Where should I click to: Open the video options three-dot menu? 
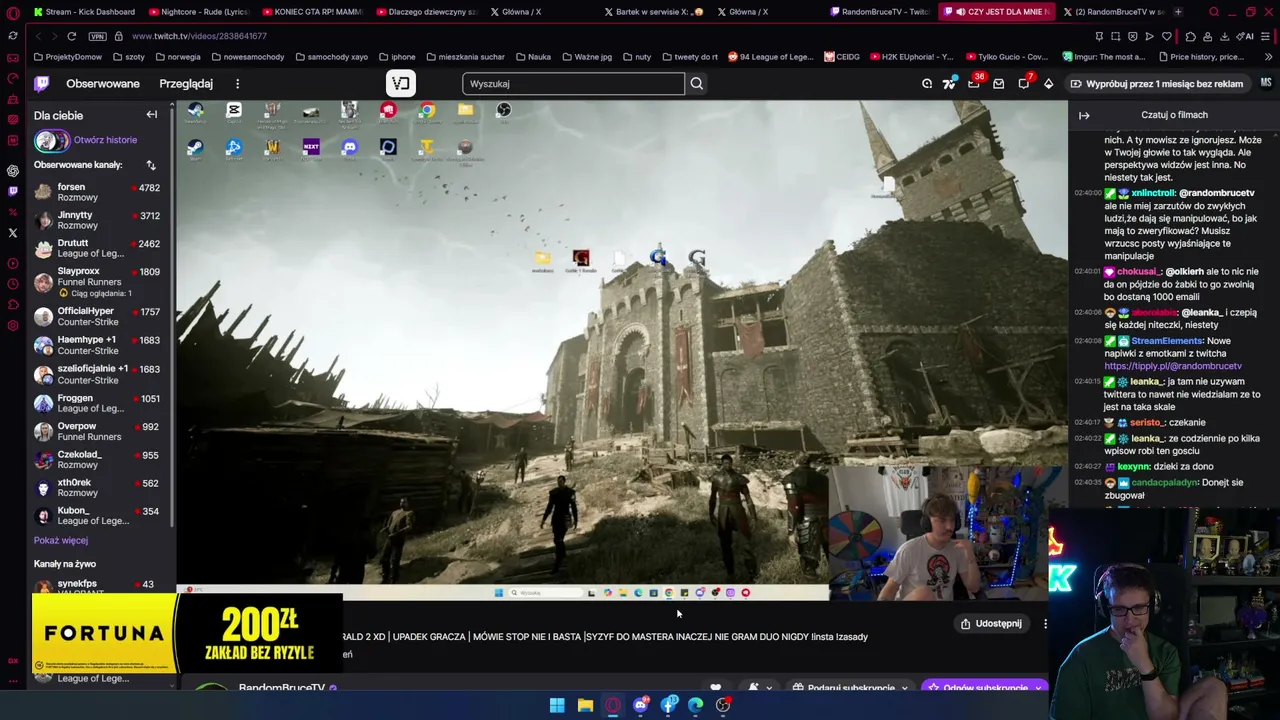pyautogui.click(x=1045, y=623)
